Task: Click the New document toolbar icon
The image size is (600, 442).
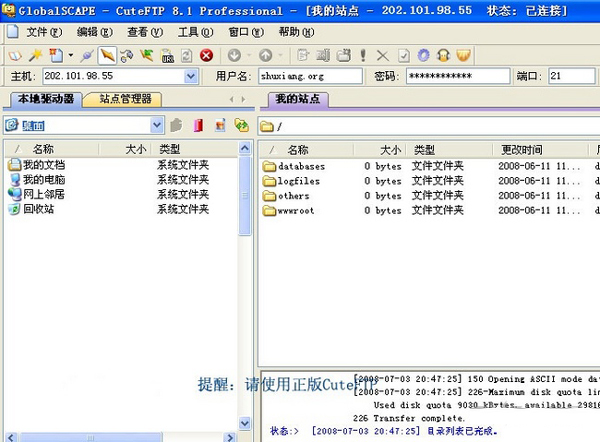Action: [x=56, y=56]
